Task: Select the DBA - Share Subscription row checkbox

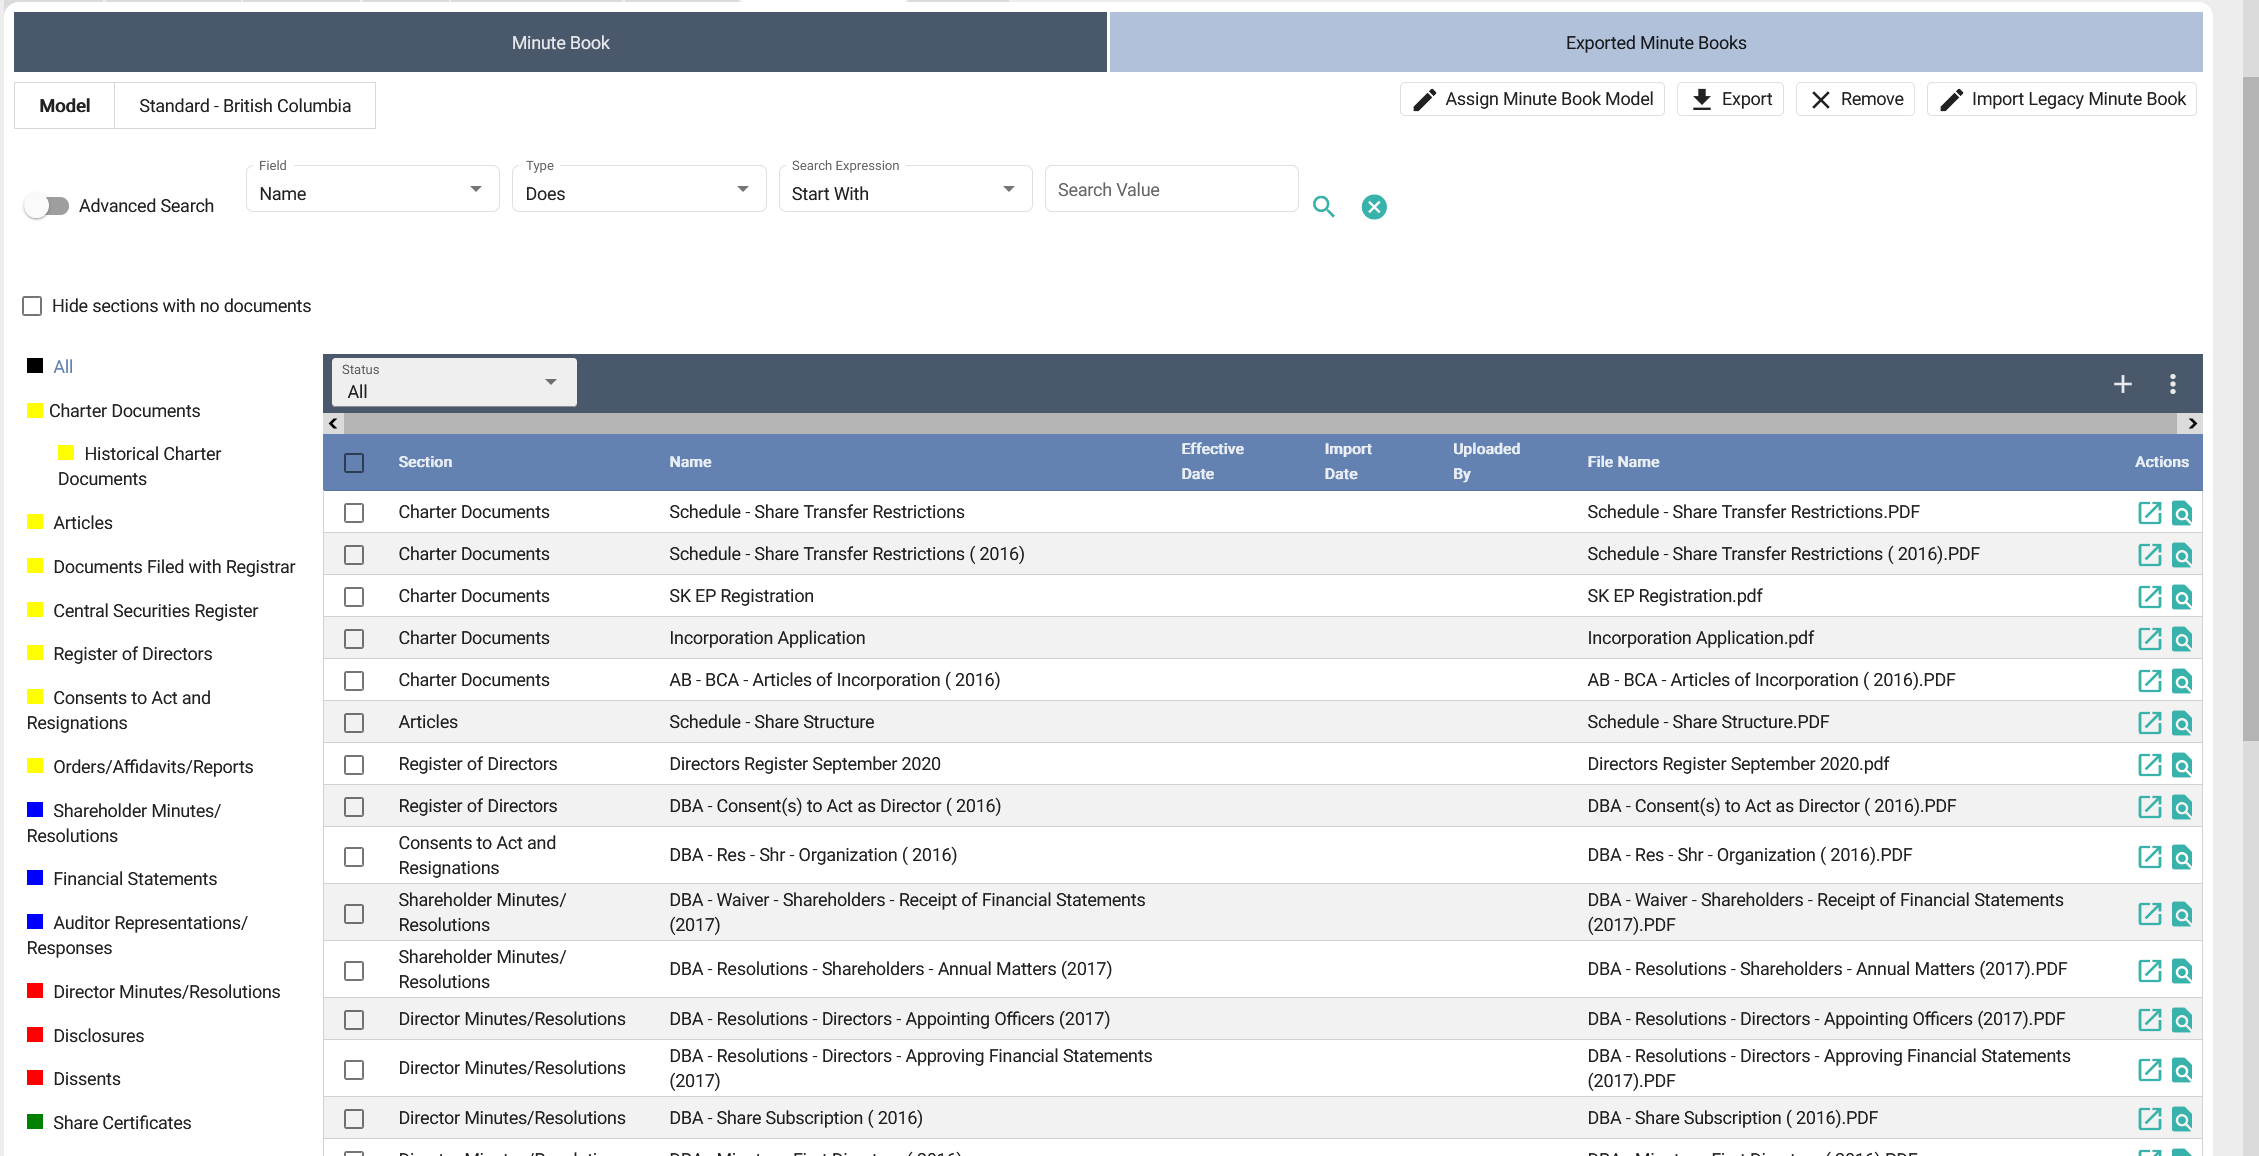Action: (354, 1119)
